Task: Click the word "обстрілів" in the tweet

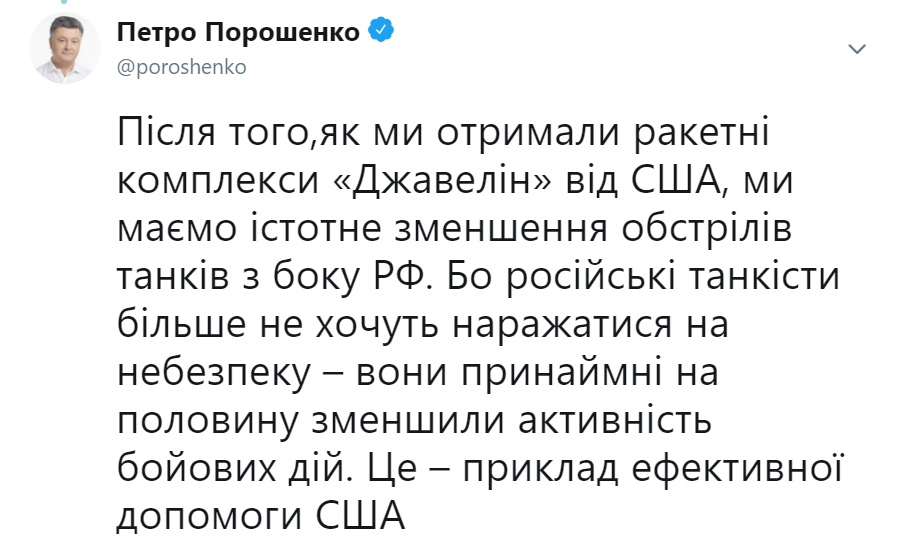Action: [706, 229]
